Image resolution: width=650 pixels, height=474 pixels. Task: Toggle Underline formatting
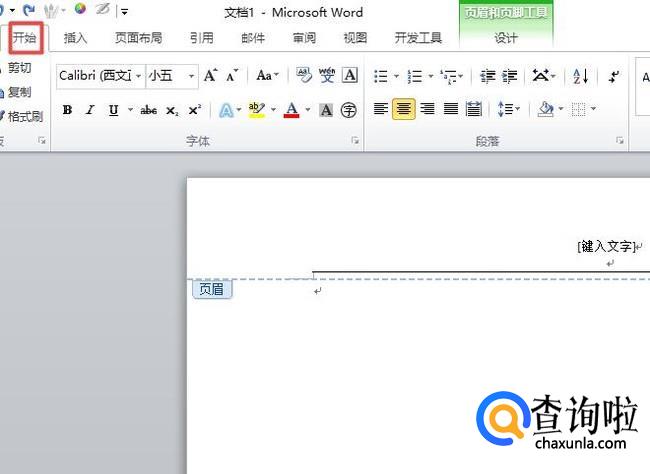coord(113,110)
